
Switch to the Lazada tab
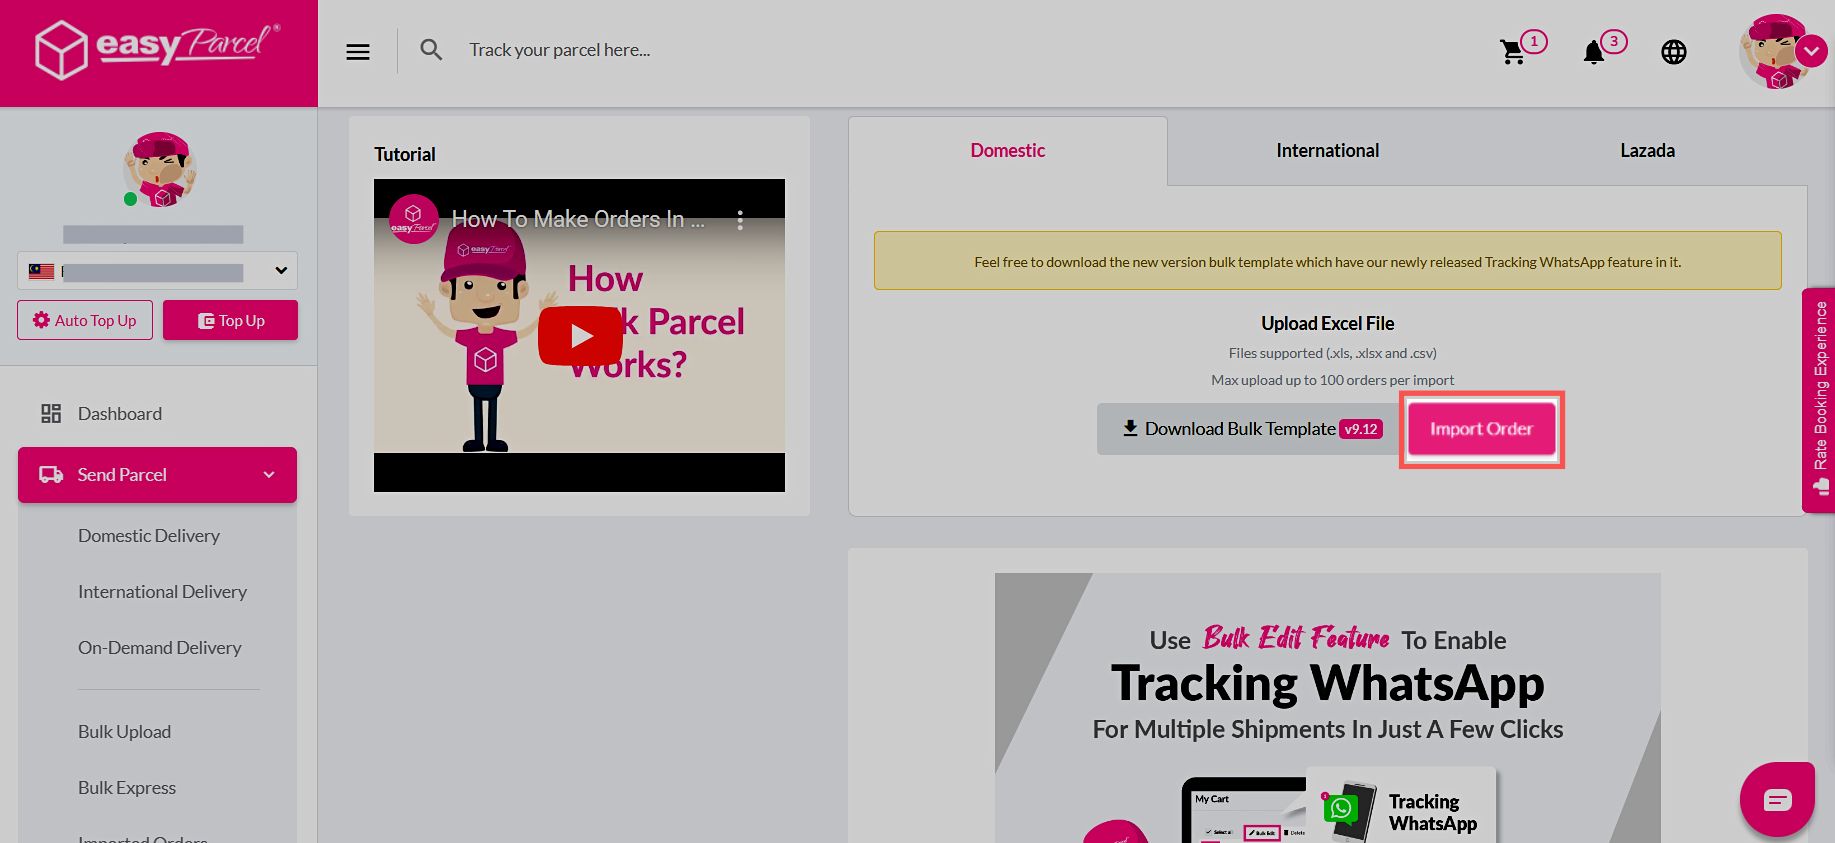(x=1647, y=151)
